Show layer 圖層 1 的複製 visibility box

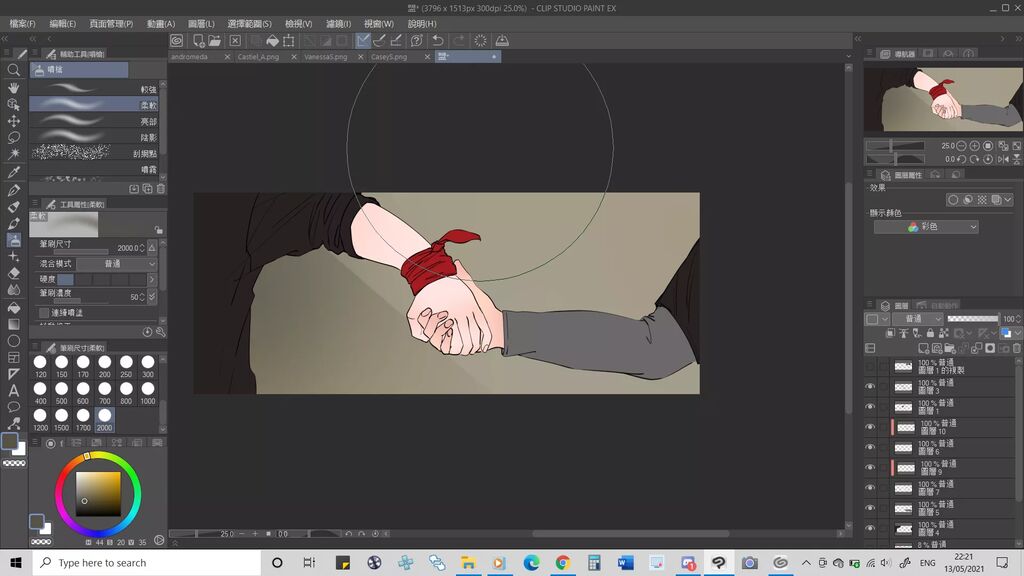tap(870, 366)
